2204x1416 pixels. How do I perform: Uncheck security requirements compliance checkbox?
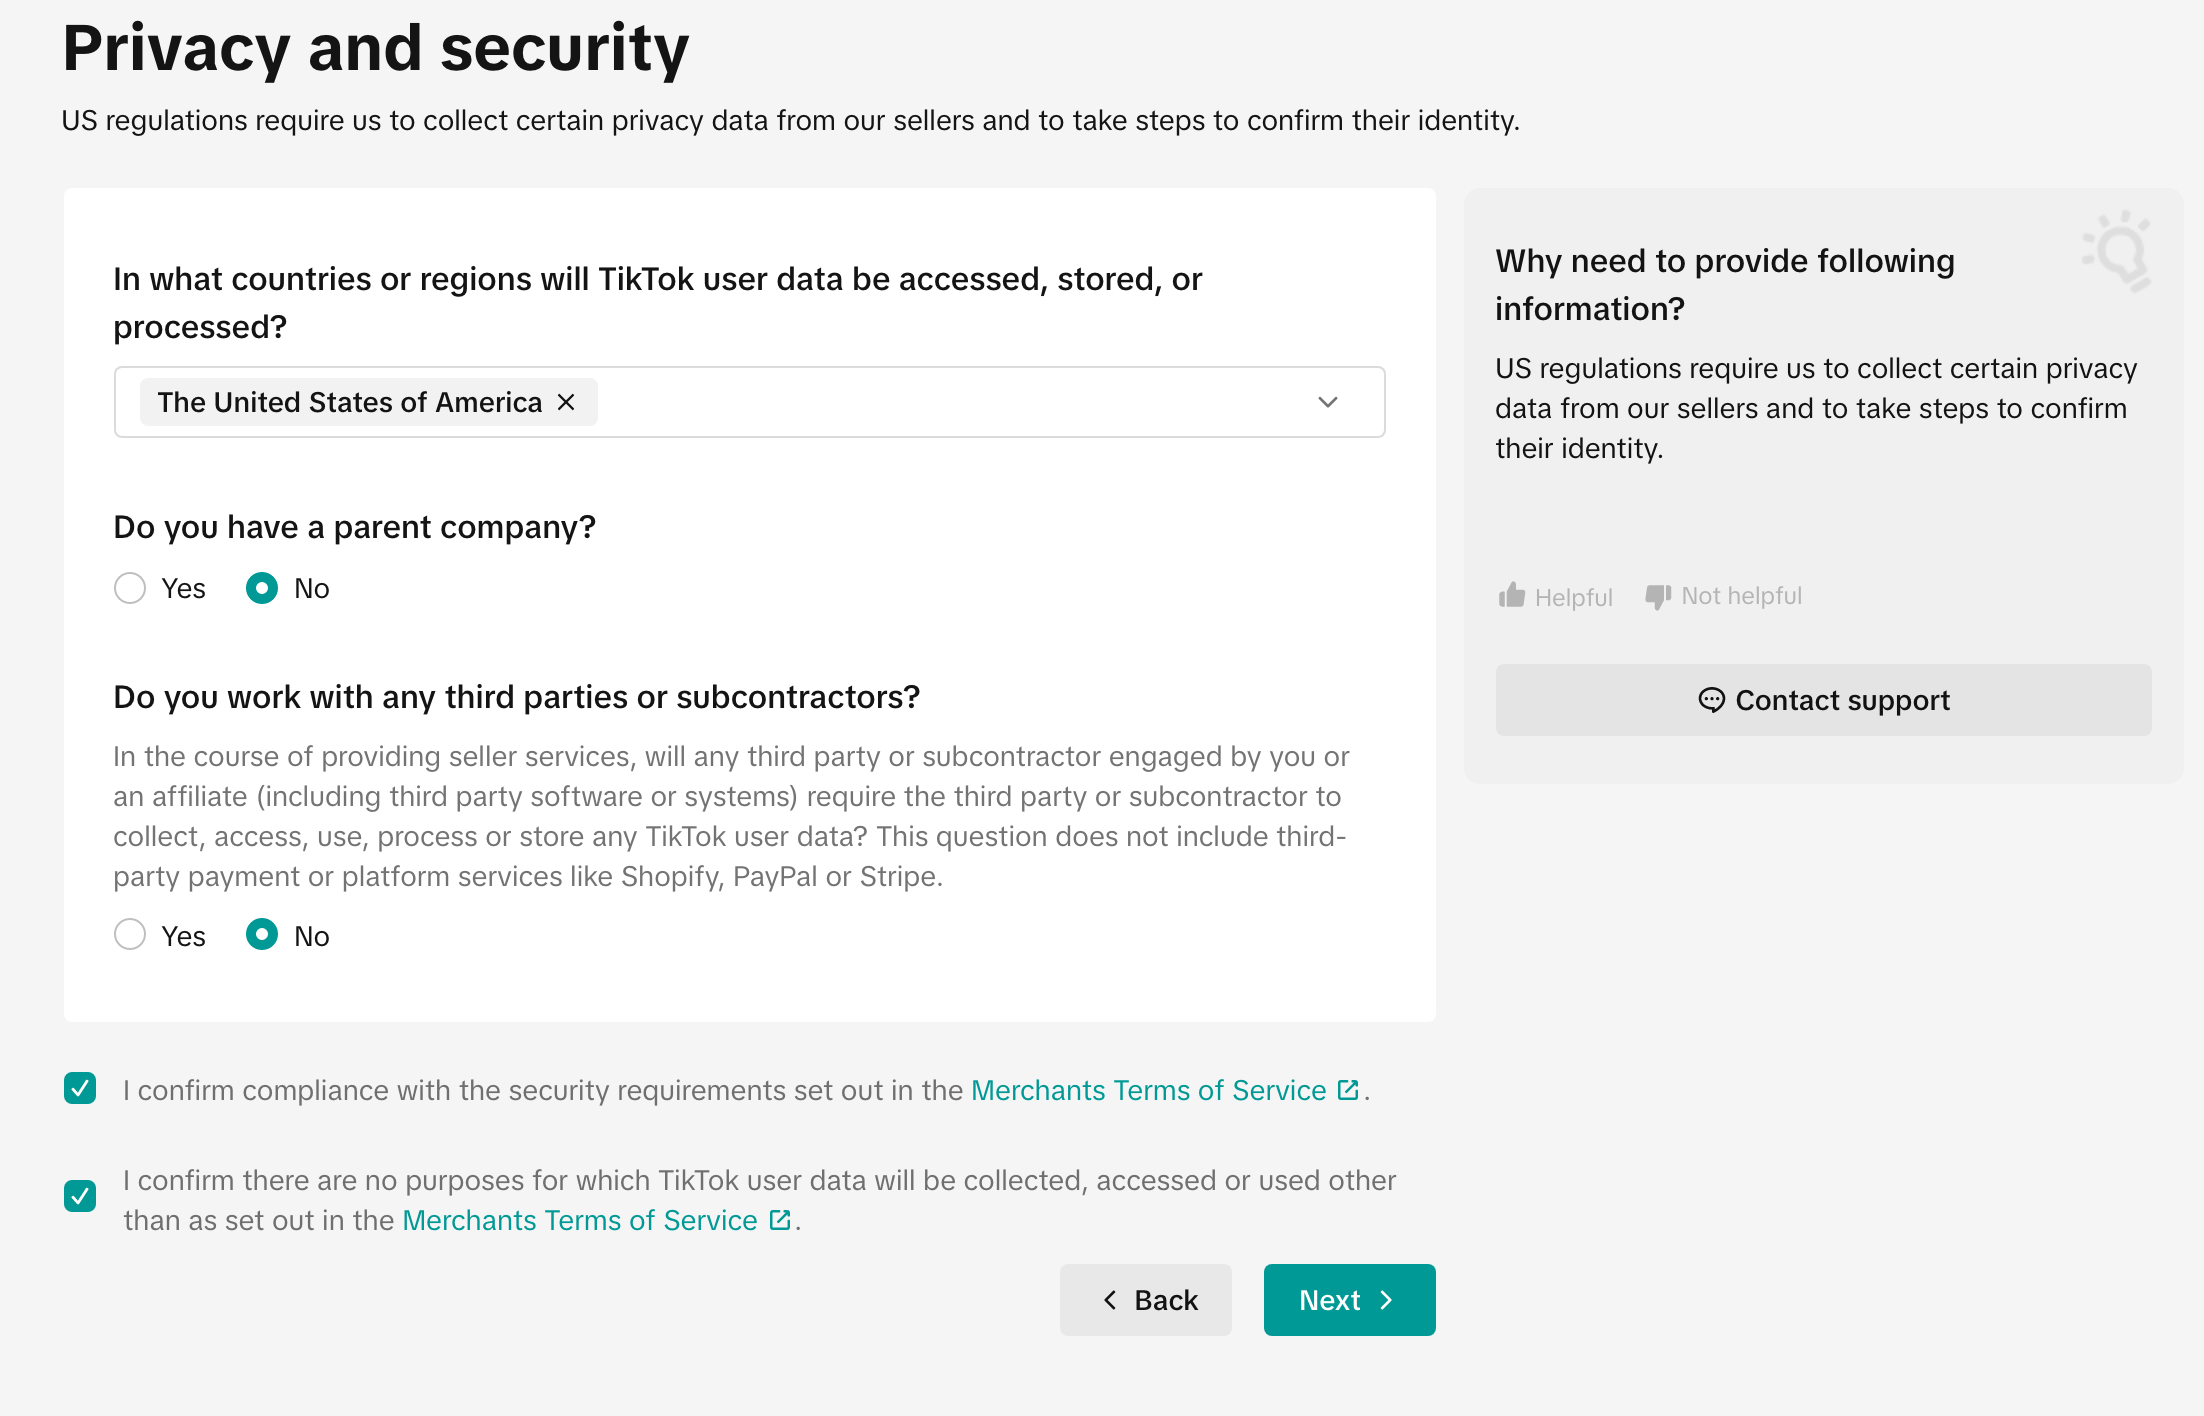coord(80,1088)
